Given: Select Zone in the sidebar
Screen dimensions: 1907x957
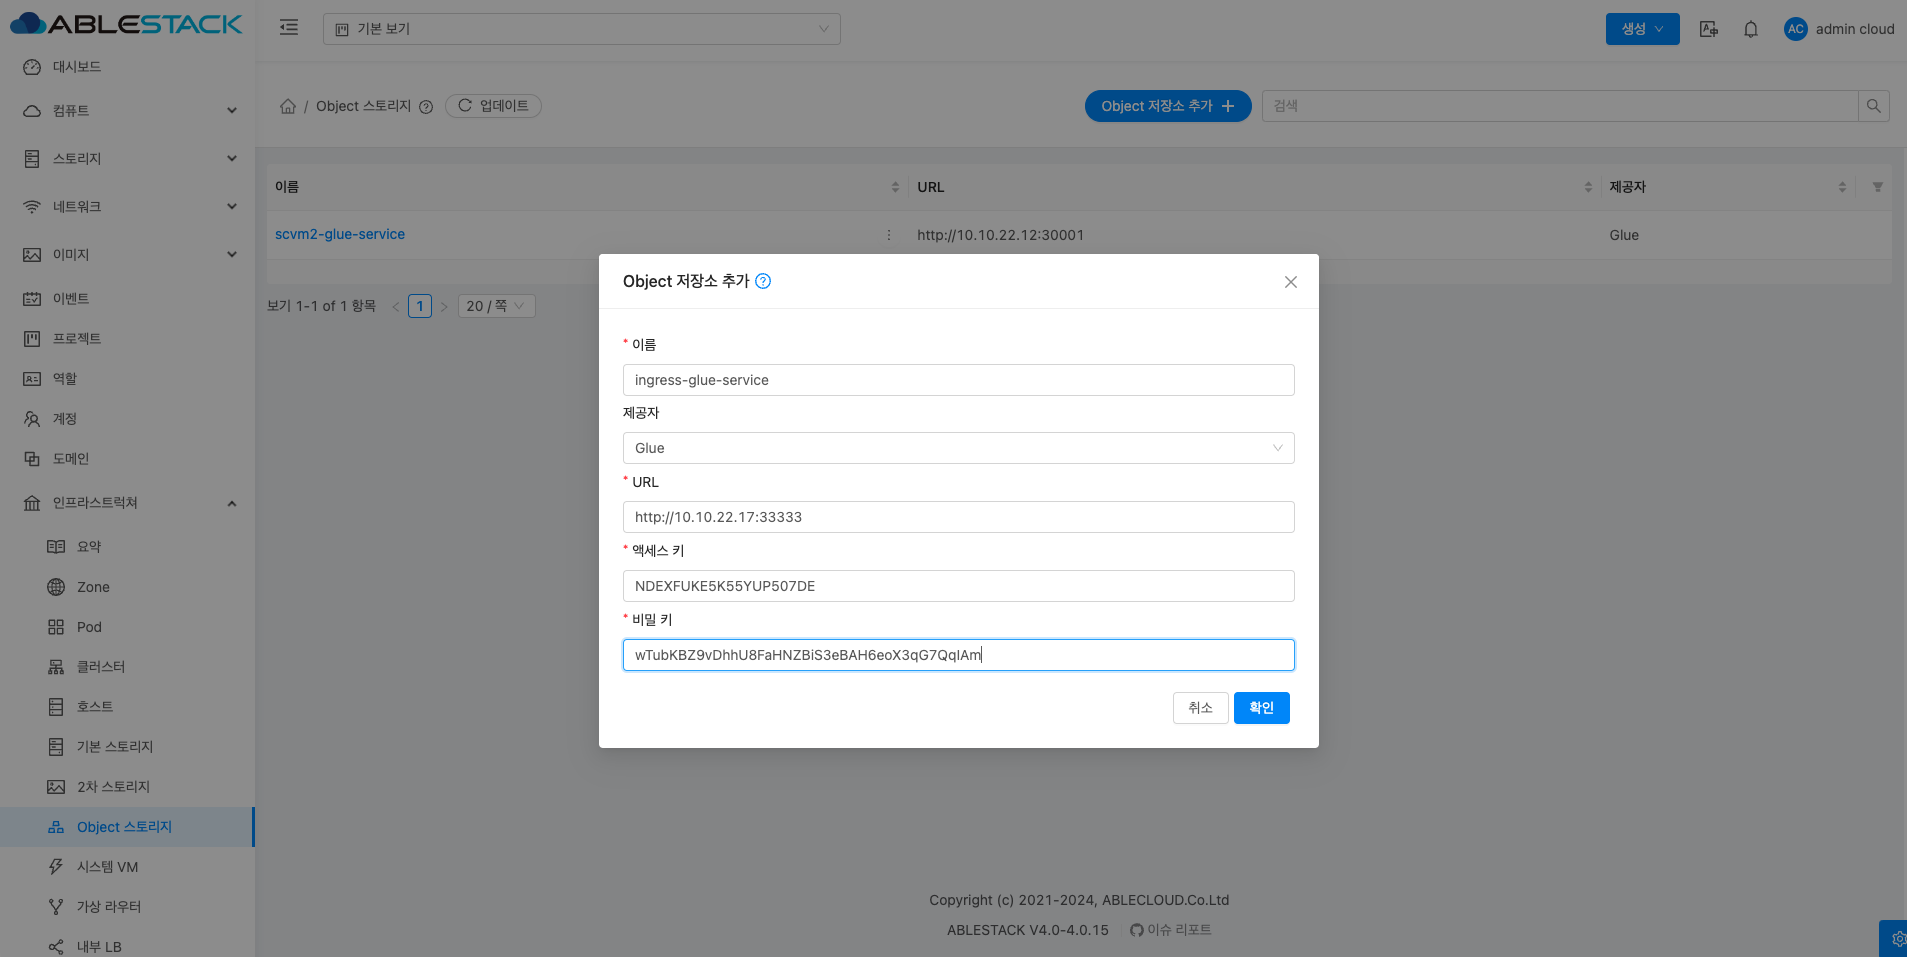Looking at the screenshot, I should click(x=93, y=587).
